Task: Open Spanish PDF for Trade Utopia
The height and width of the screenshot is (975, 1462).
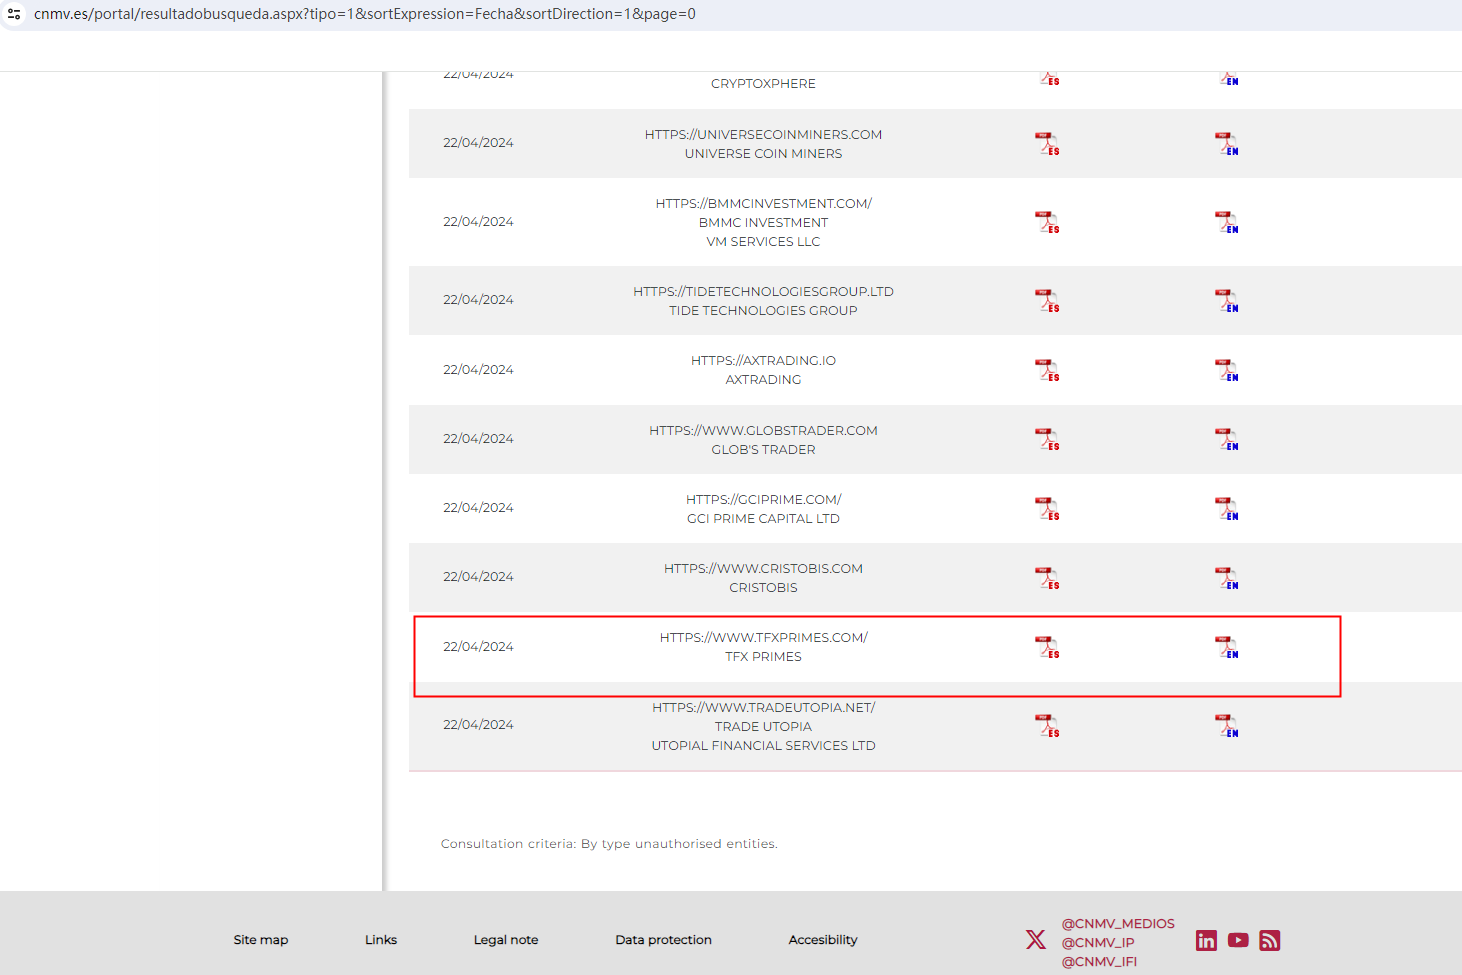Action: click(1047, 726)
